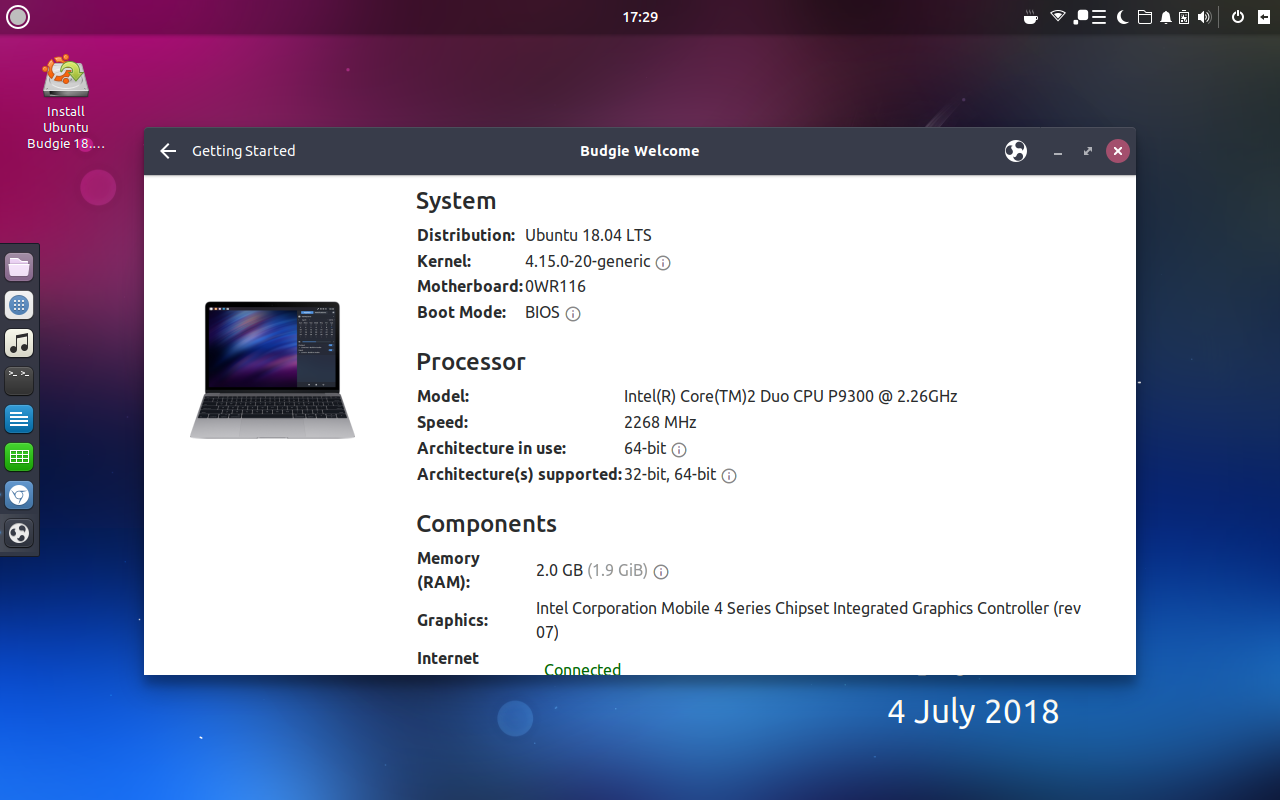Screen dimensions: 1280x800
Task: Click info icon next to memory 1.9 GiB
Action: click(x=661, y=572)
